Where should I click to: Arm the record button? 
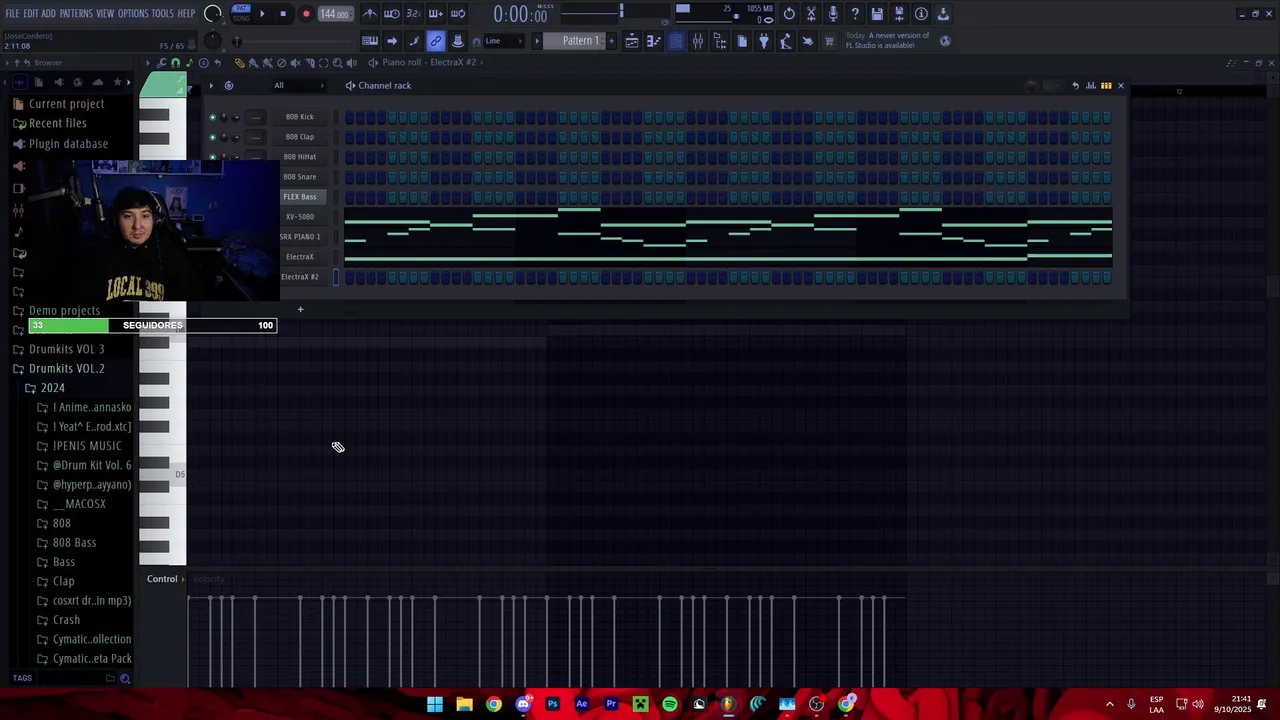(306, 14)
